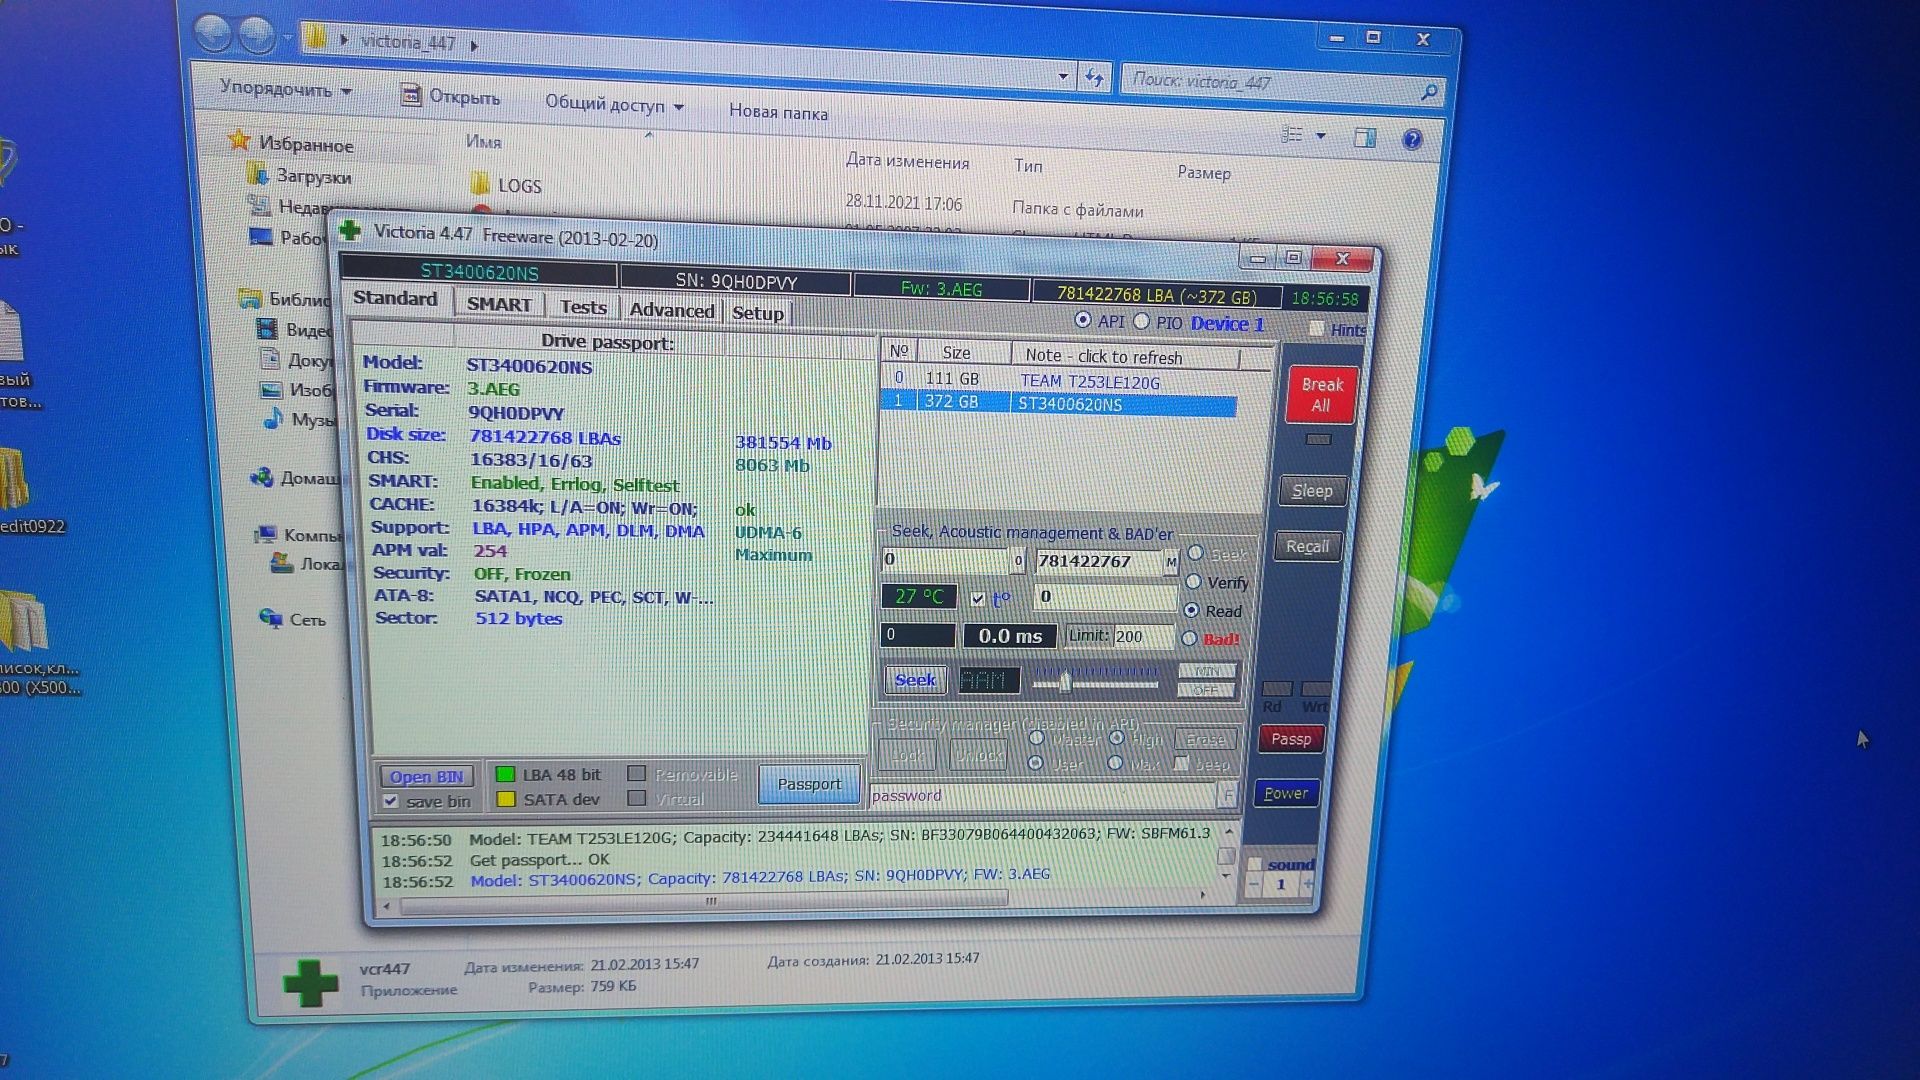Click the Recall button
The image size is (1920, 1080).
tap(1307, 547)
